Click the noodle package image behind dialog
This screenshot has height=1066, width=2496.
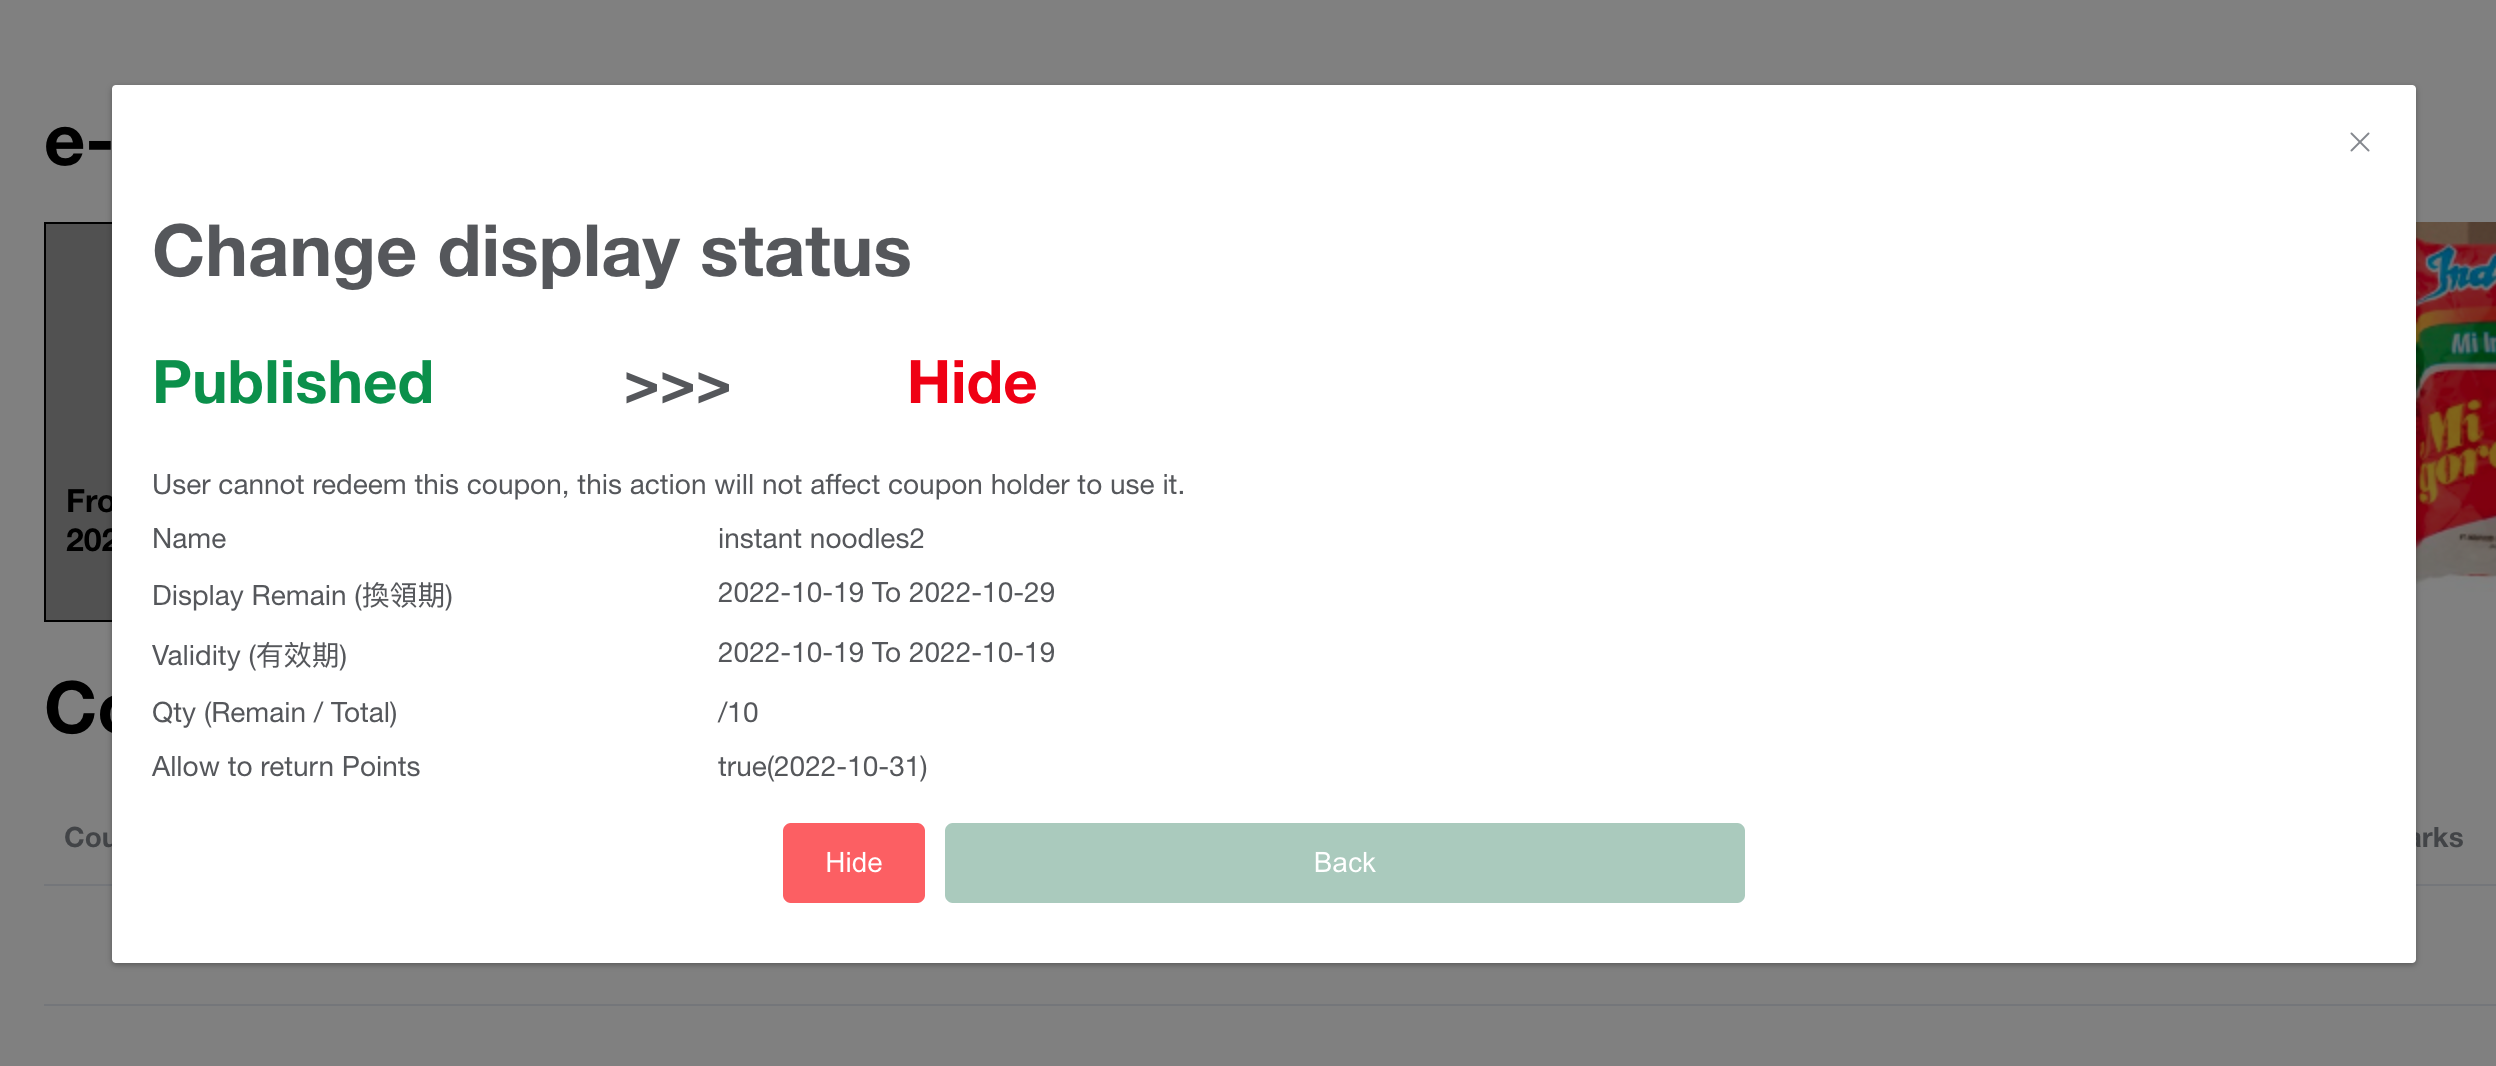[2455, 400]
